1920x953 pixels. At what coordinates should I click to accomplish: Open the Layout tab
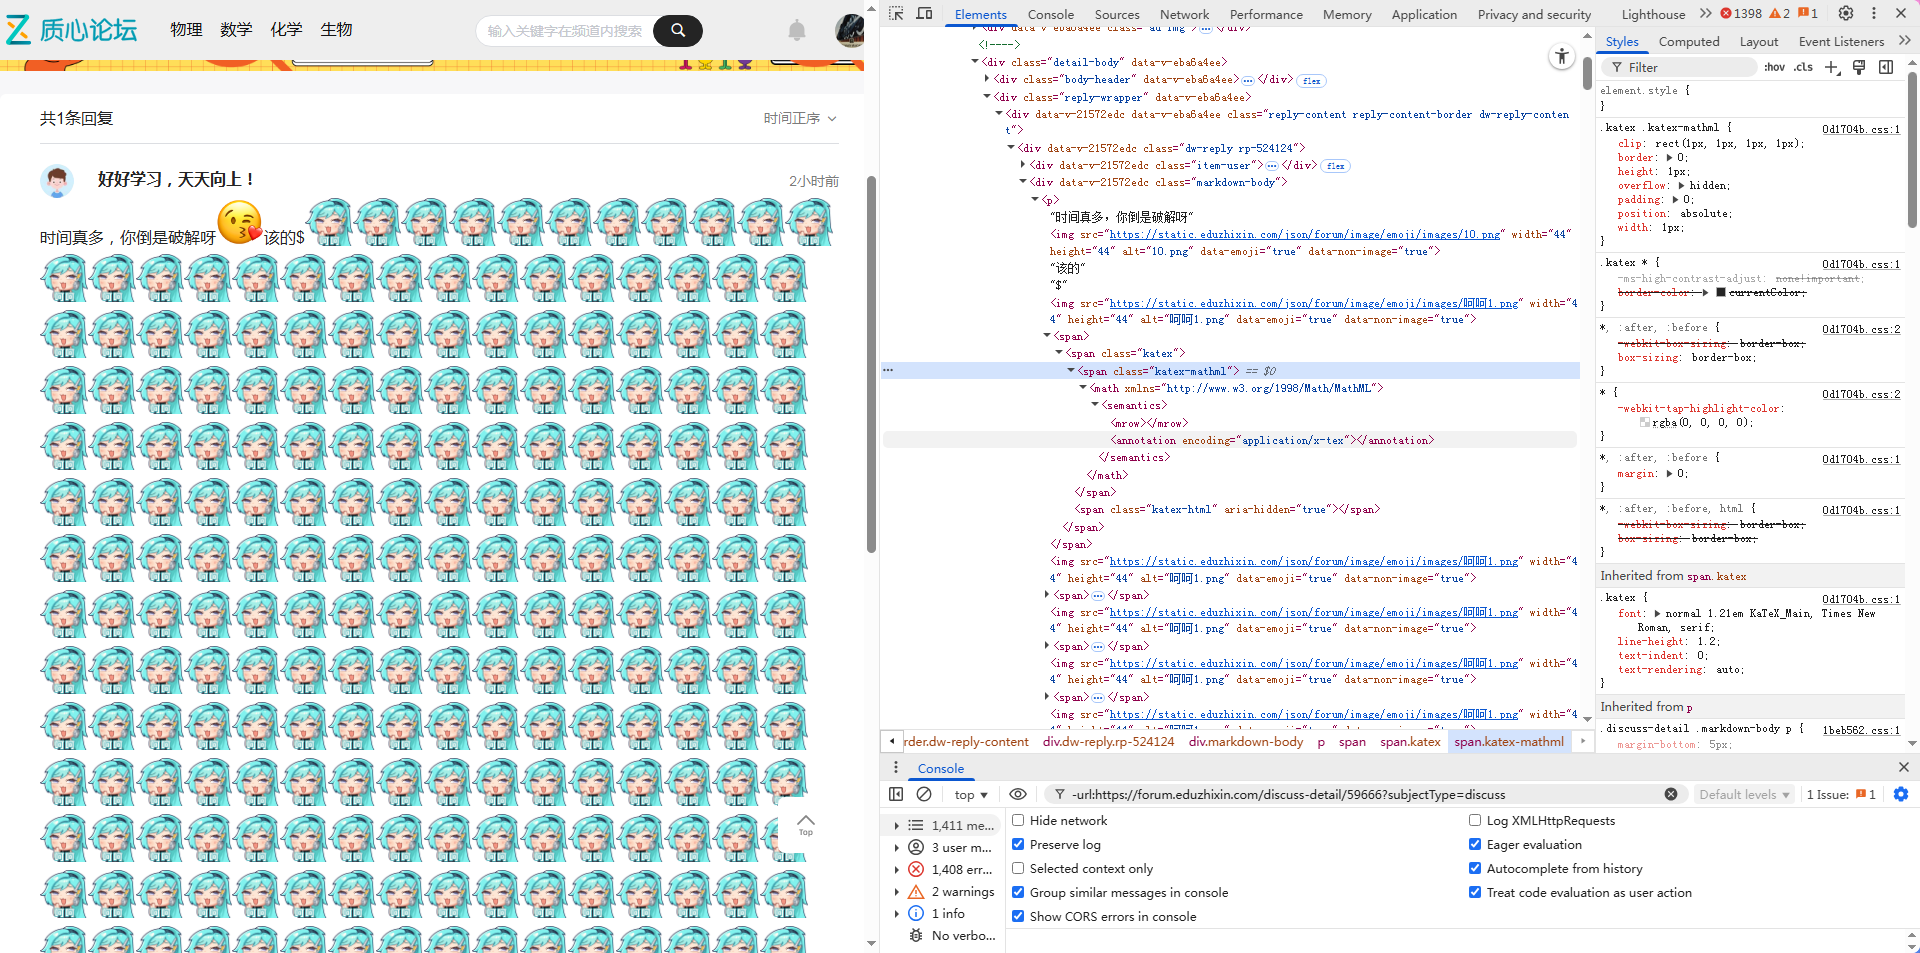(x=1759, y=41)
